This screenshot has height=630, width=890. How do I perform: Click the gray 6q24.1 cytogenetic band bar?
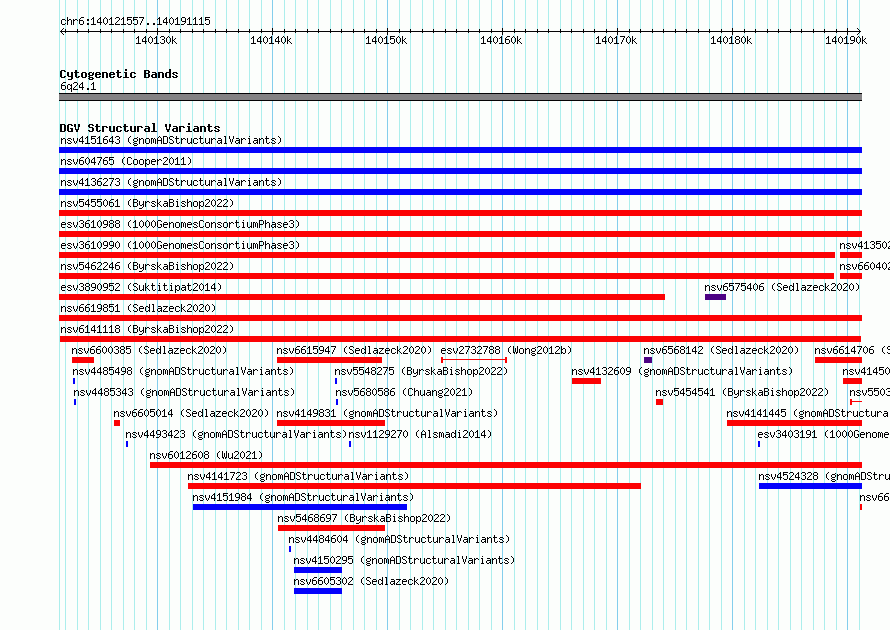(460, 97)
